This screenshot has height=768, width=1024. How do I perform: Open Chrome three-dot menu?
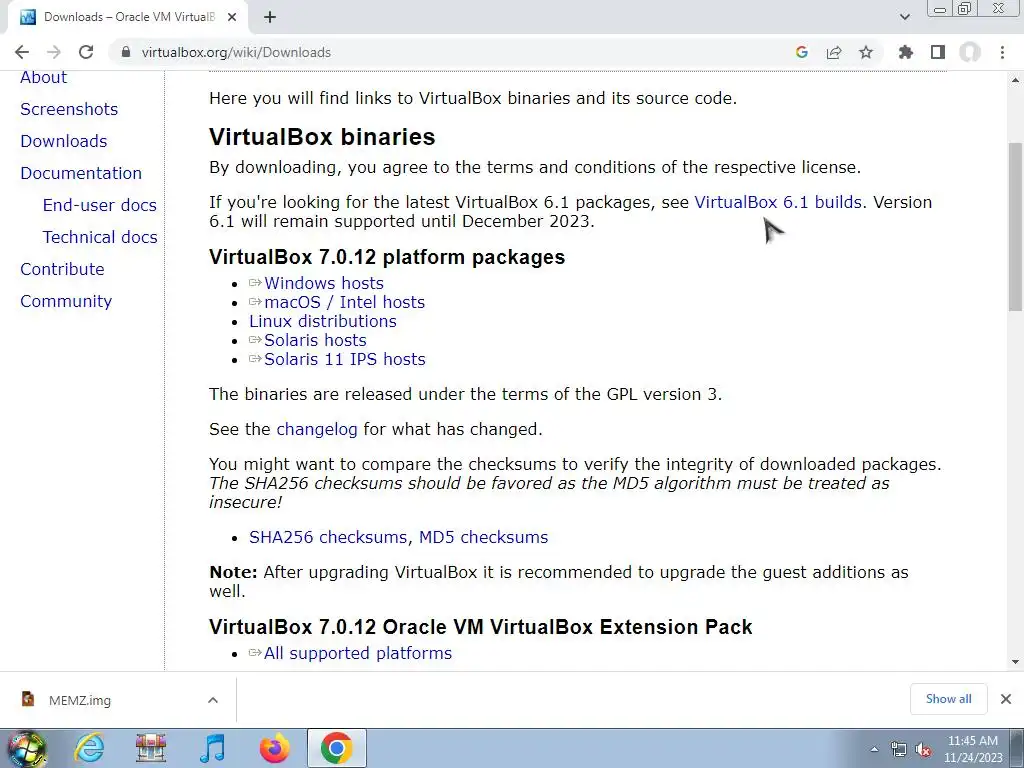coord(1002,52)
